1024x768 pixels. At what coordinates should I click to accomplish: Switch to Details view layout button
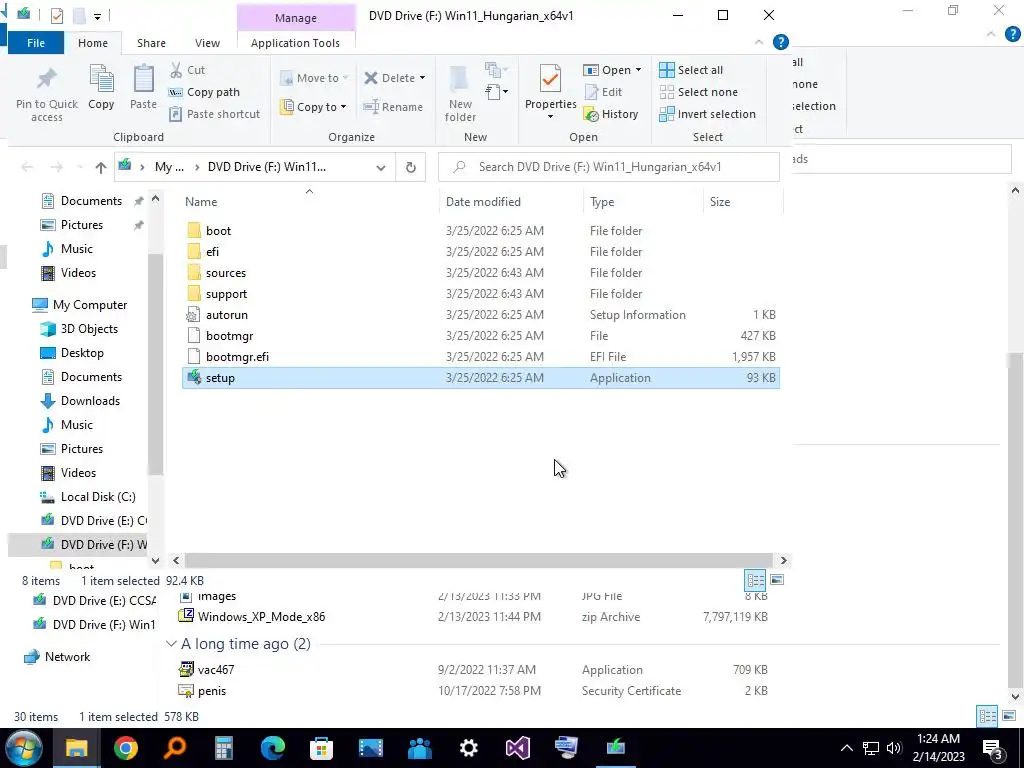click(755, 580)
